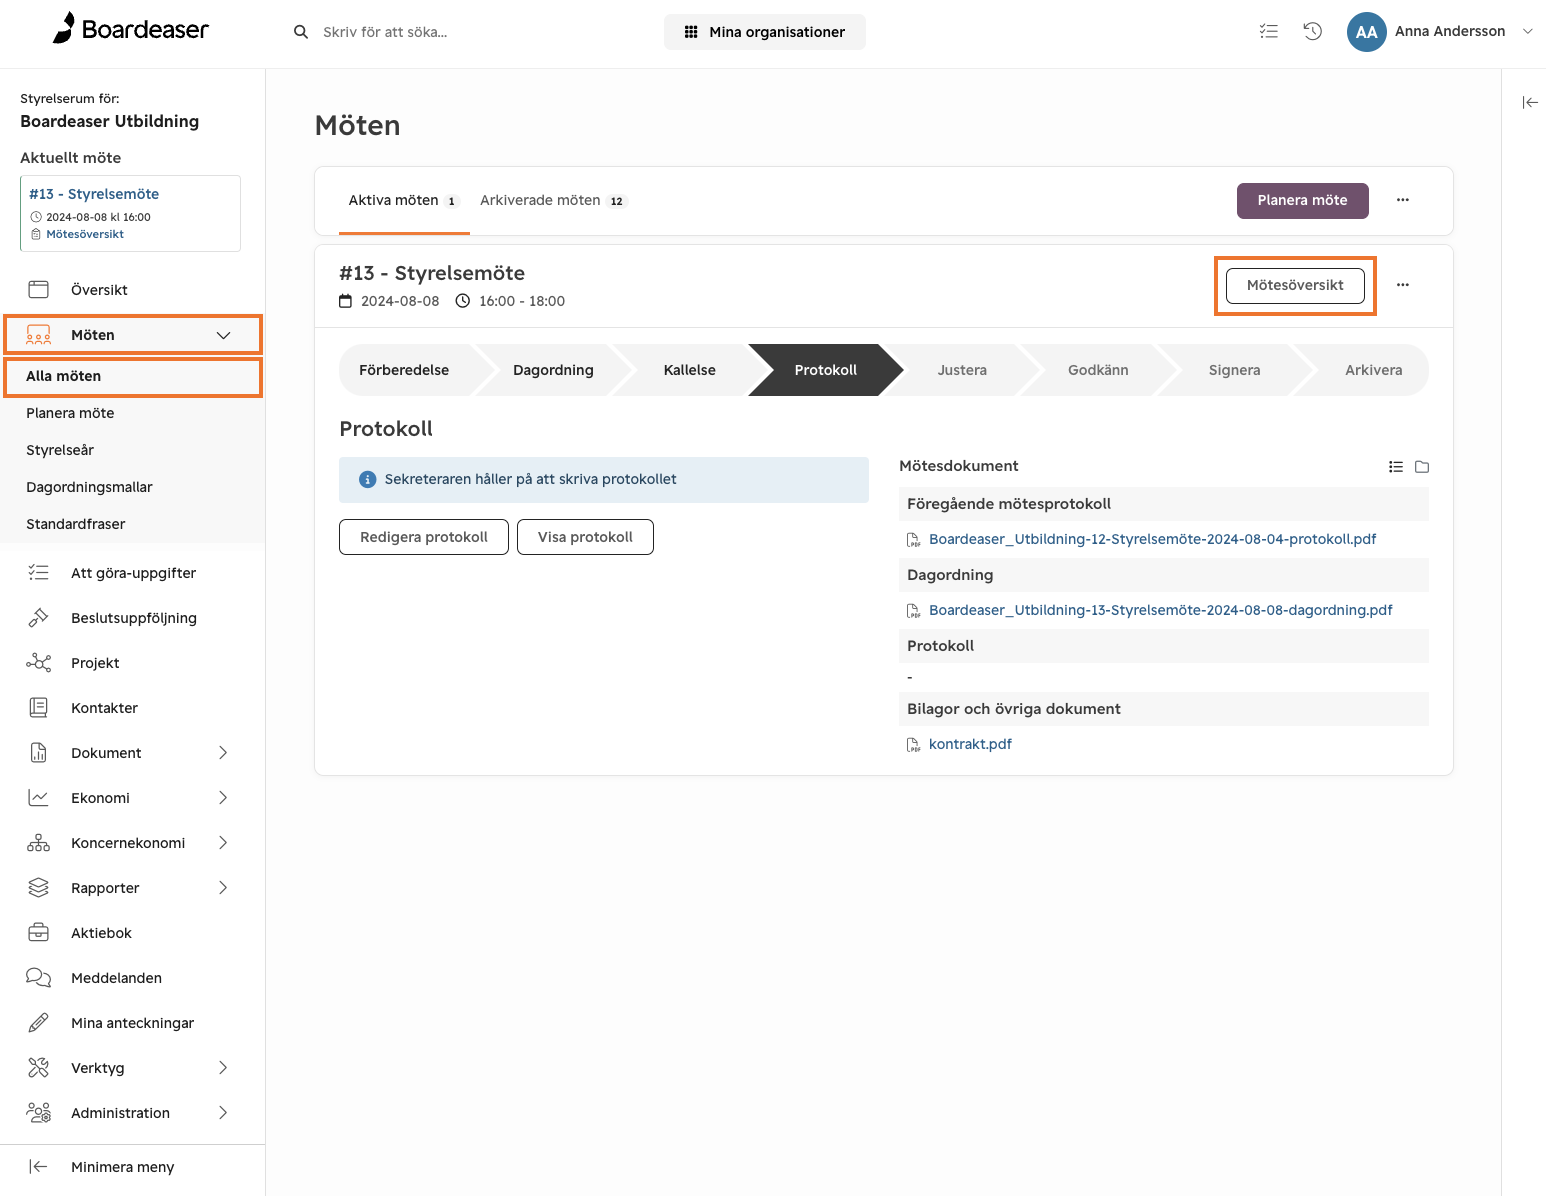Open the history clock icon in the header

point(1313,31)
